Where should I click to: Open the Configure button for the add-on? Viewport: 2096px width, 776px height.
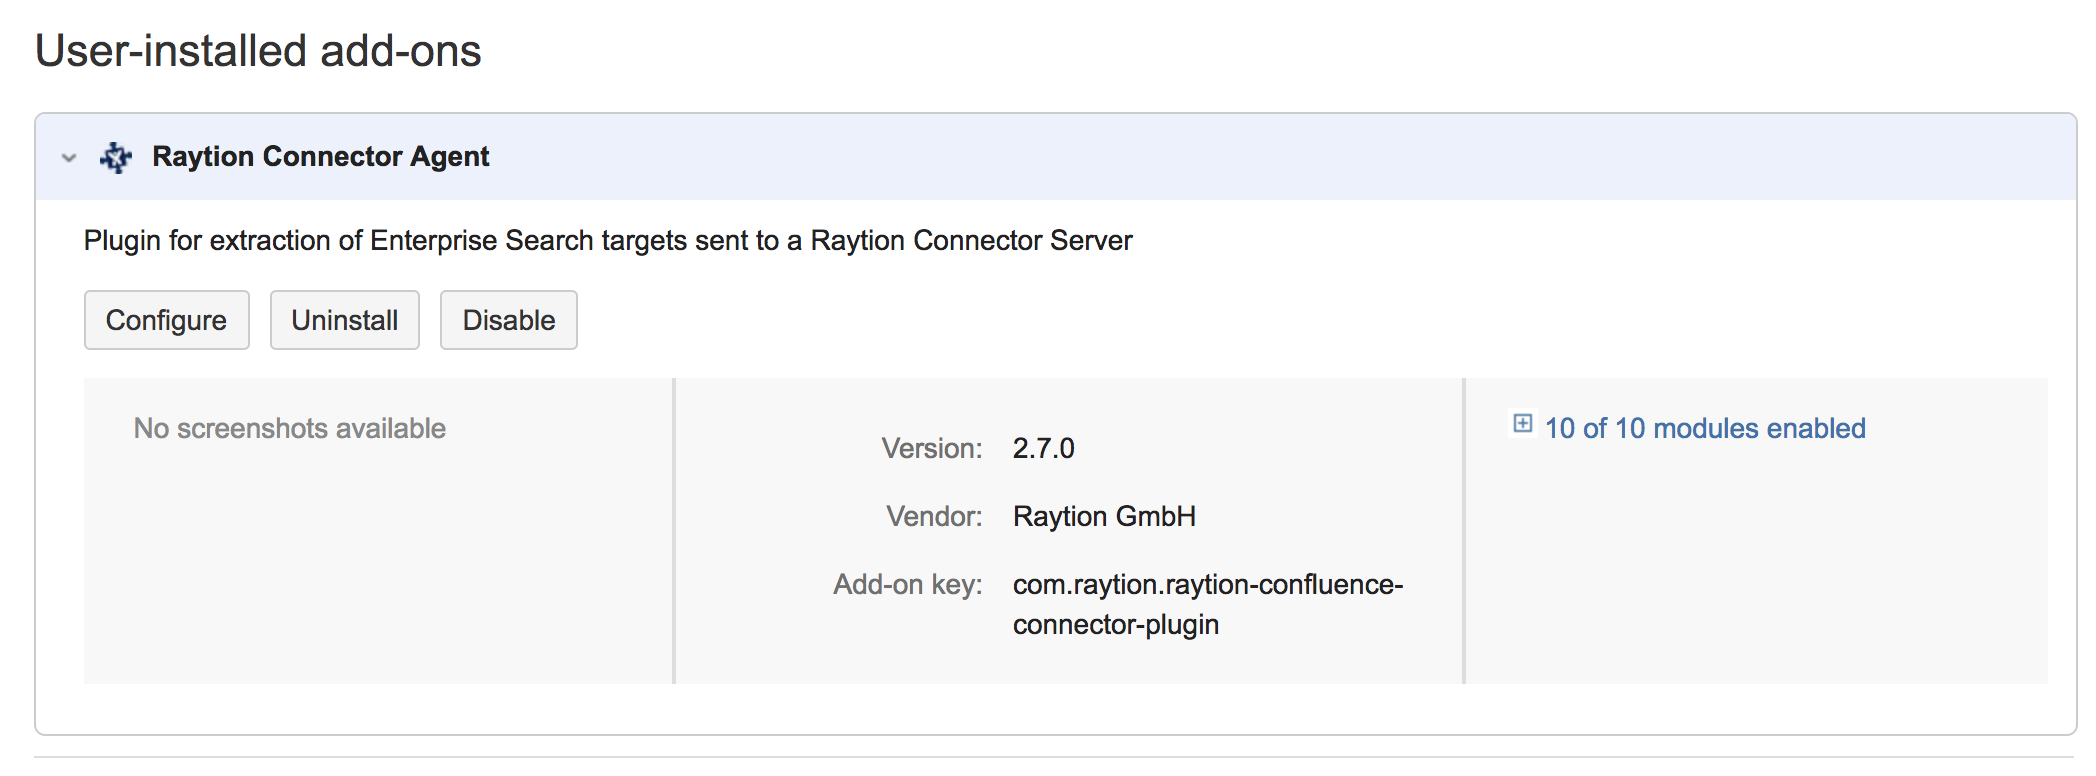pyautogui.click(x=166, y=320)
